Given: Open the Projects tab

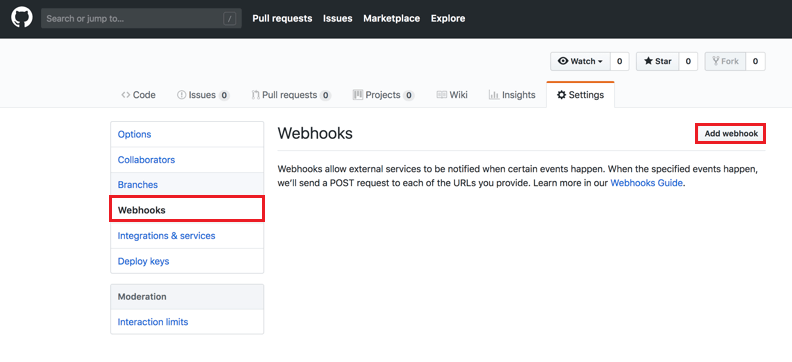Looking at the screenshot, I should pos(384,95).
